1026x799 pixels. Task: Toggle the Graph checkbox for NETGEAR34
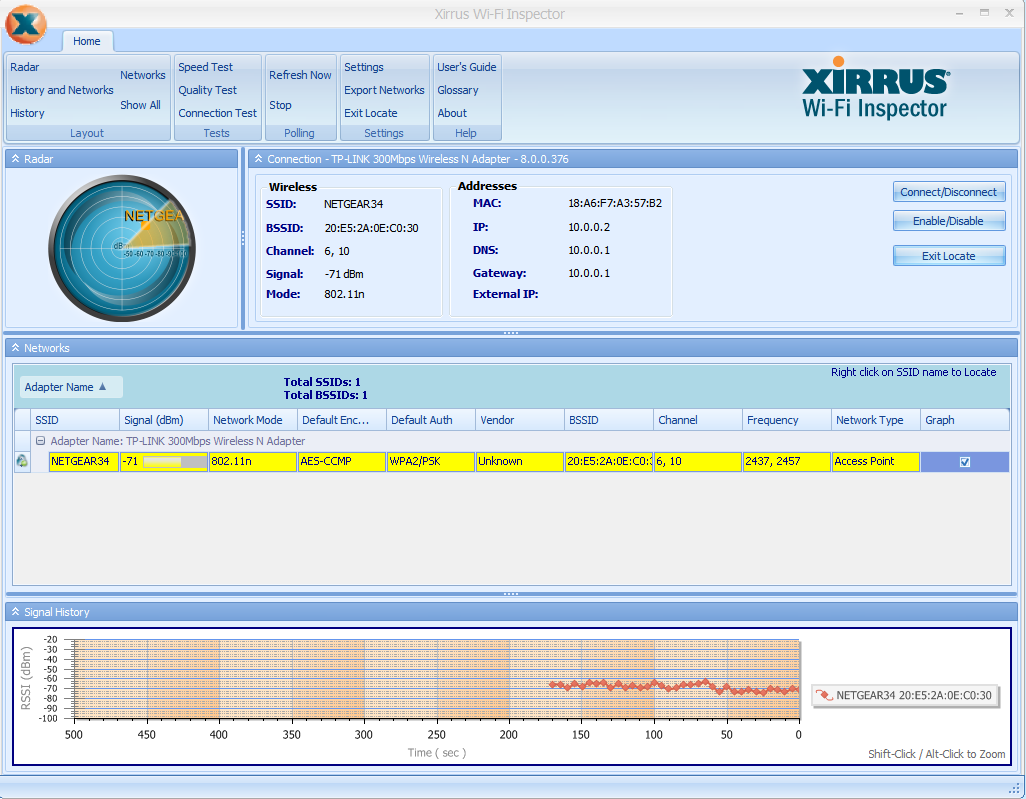coord(964,462)
